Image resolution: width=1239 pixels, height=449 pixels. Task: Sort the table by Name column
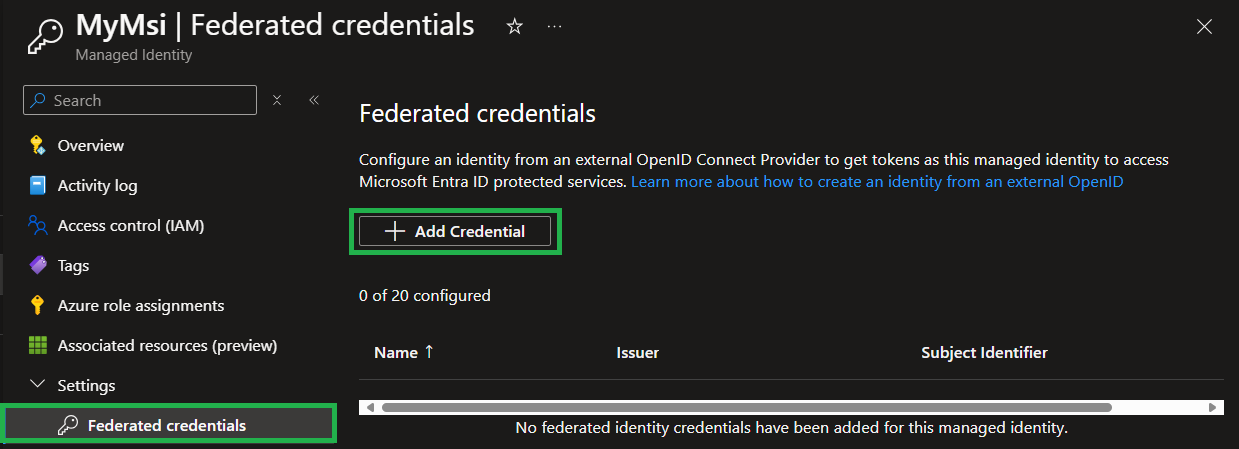[395, 352]
